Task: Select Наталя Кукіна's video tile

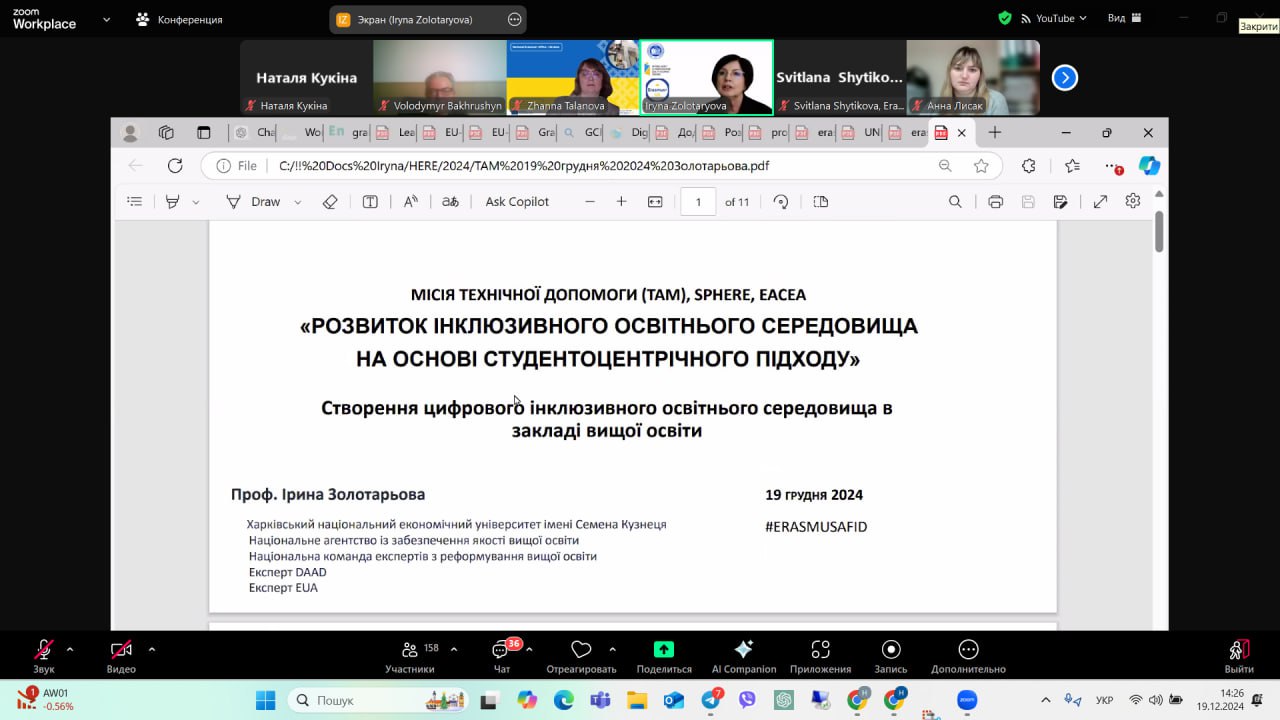Action: 306,77
